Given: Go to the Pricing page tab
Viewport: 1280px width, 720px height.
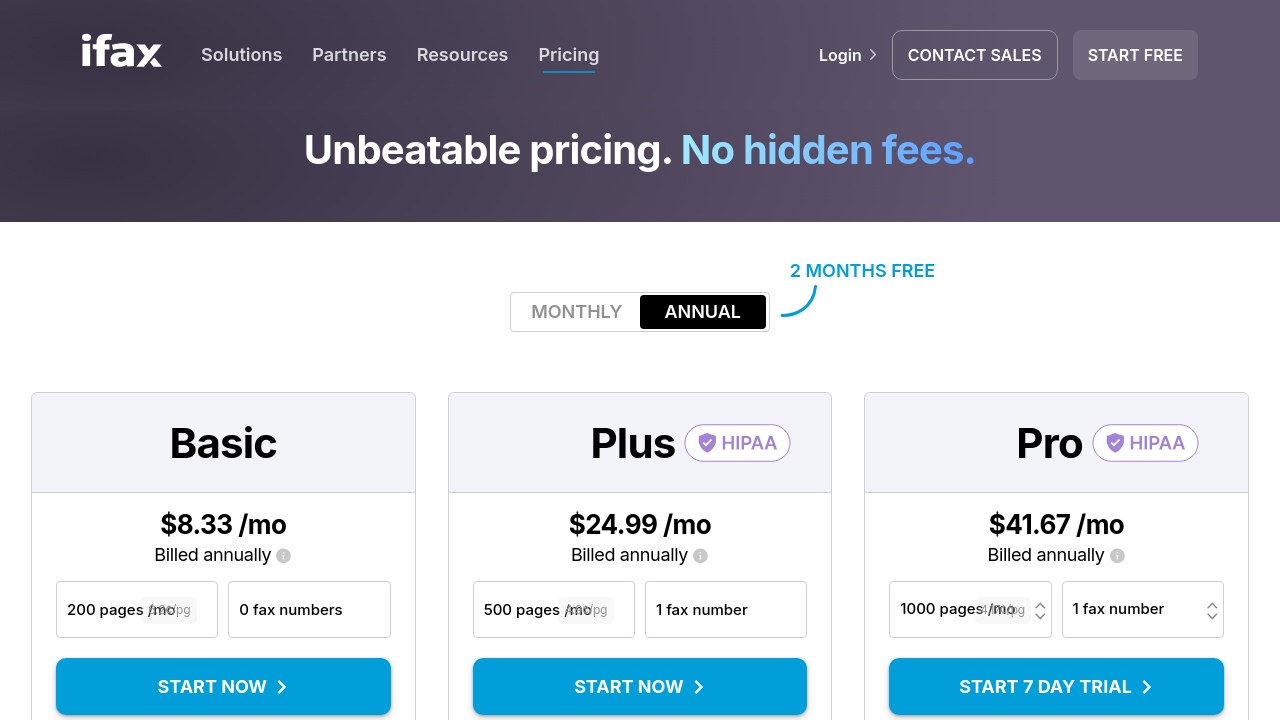Looking at the screenshot, I should point(569,55).
